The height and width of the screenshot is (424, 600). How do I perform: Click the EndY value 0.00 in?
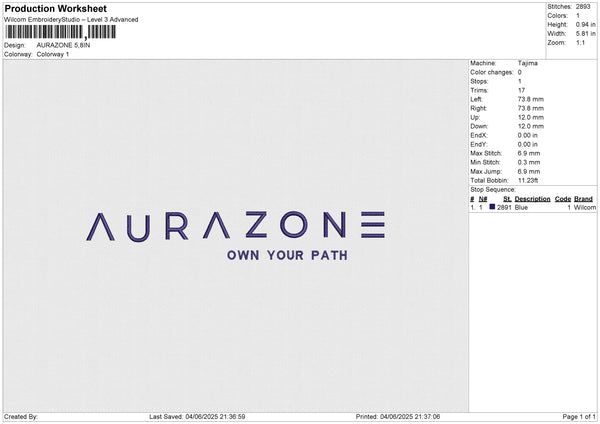528,144
